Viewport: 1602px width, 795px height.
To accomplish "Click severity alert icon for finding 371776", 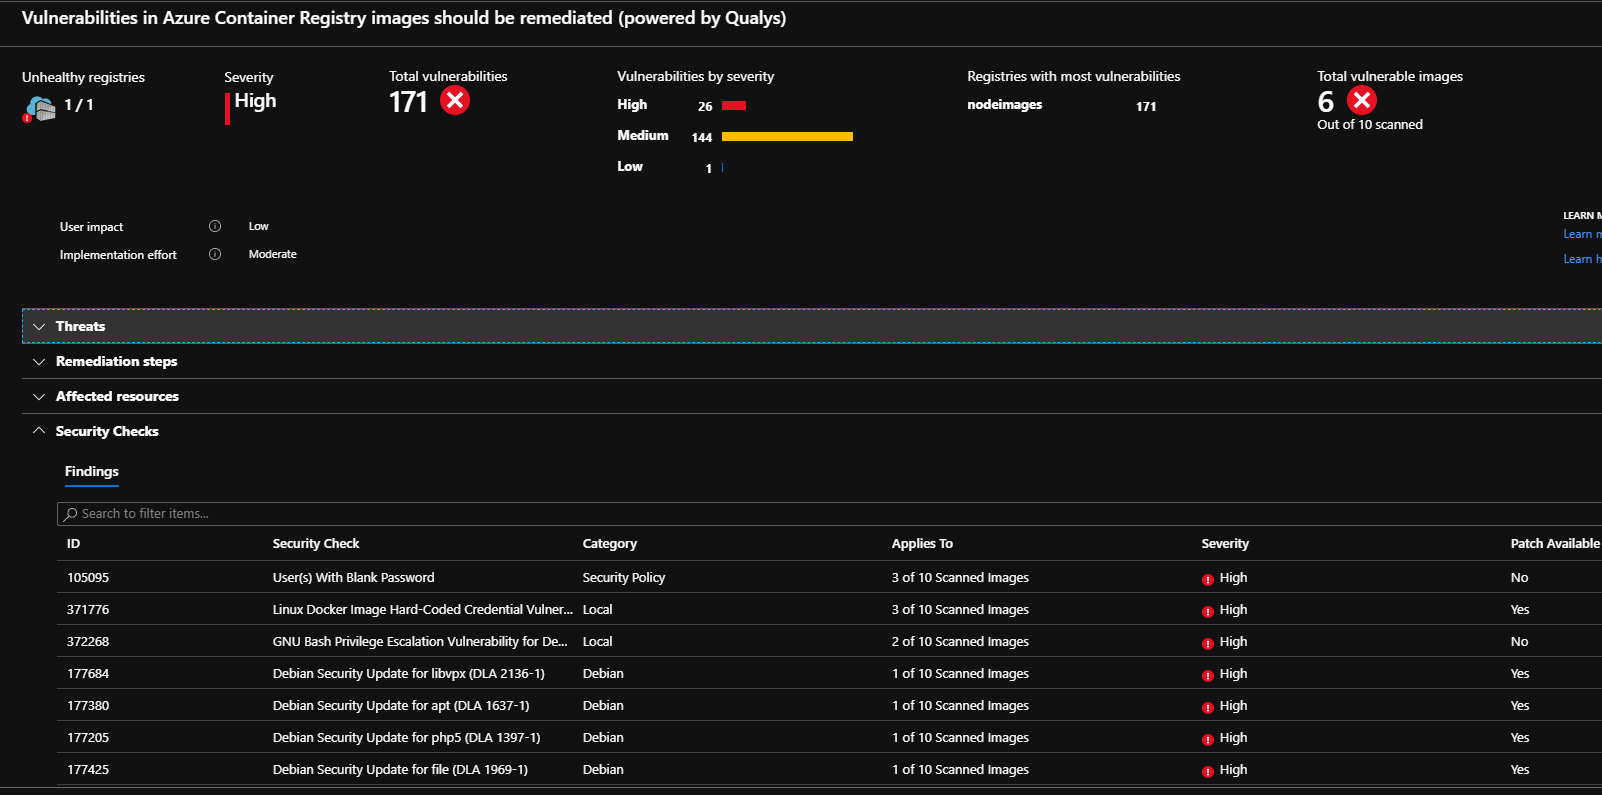I will [x=1208, y=611].
